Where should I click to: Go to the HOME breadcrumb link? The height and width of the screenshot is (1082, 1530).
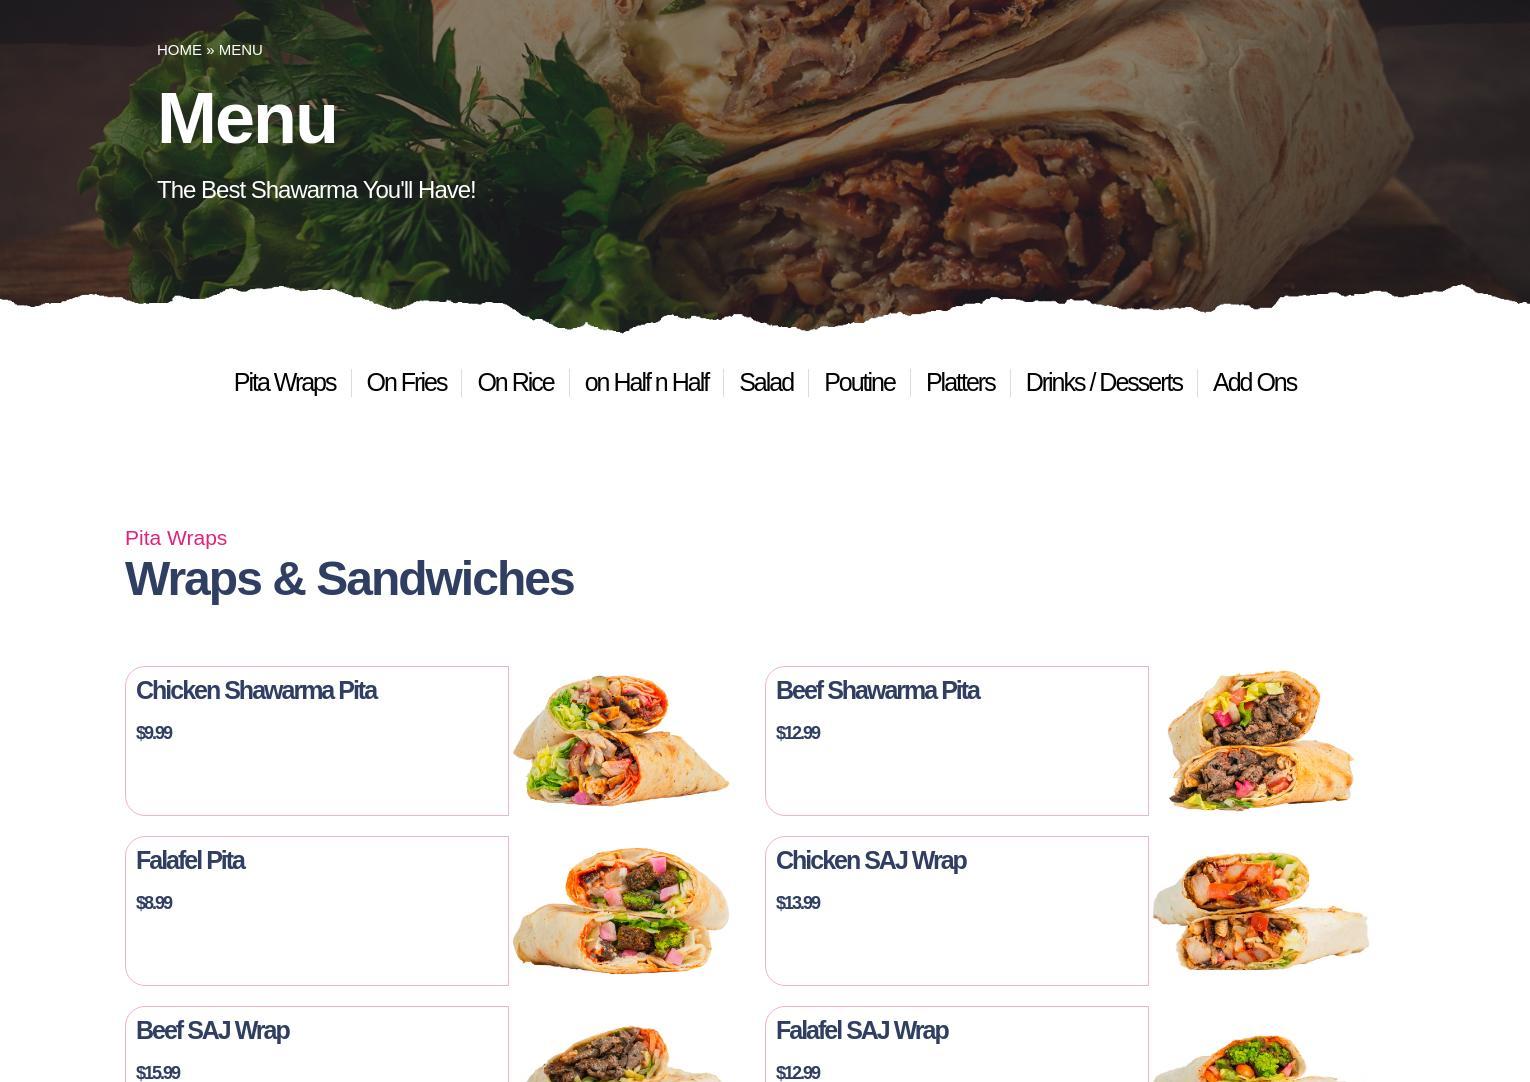(x=179, y=50)
